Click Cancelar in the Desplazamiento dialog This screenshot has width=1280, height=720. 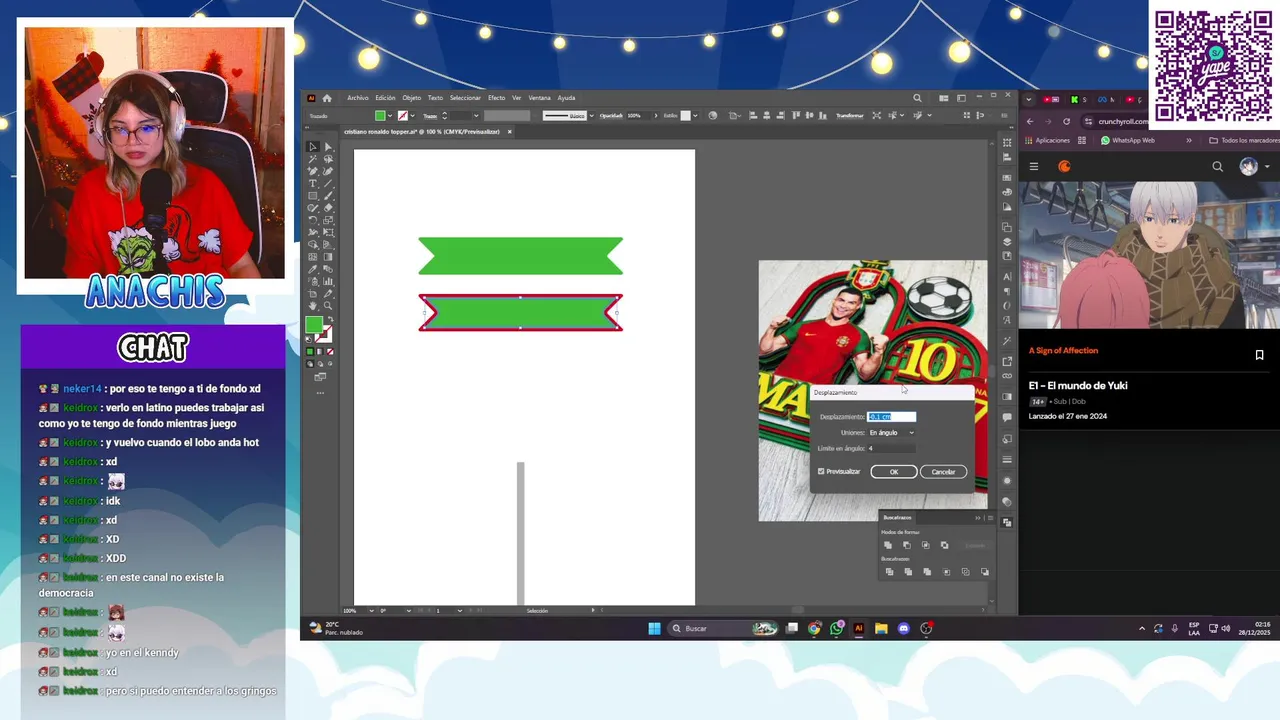(944, 472)
